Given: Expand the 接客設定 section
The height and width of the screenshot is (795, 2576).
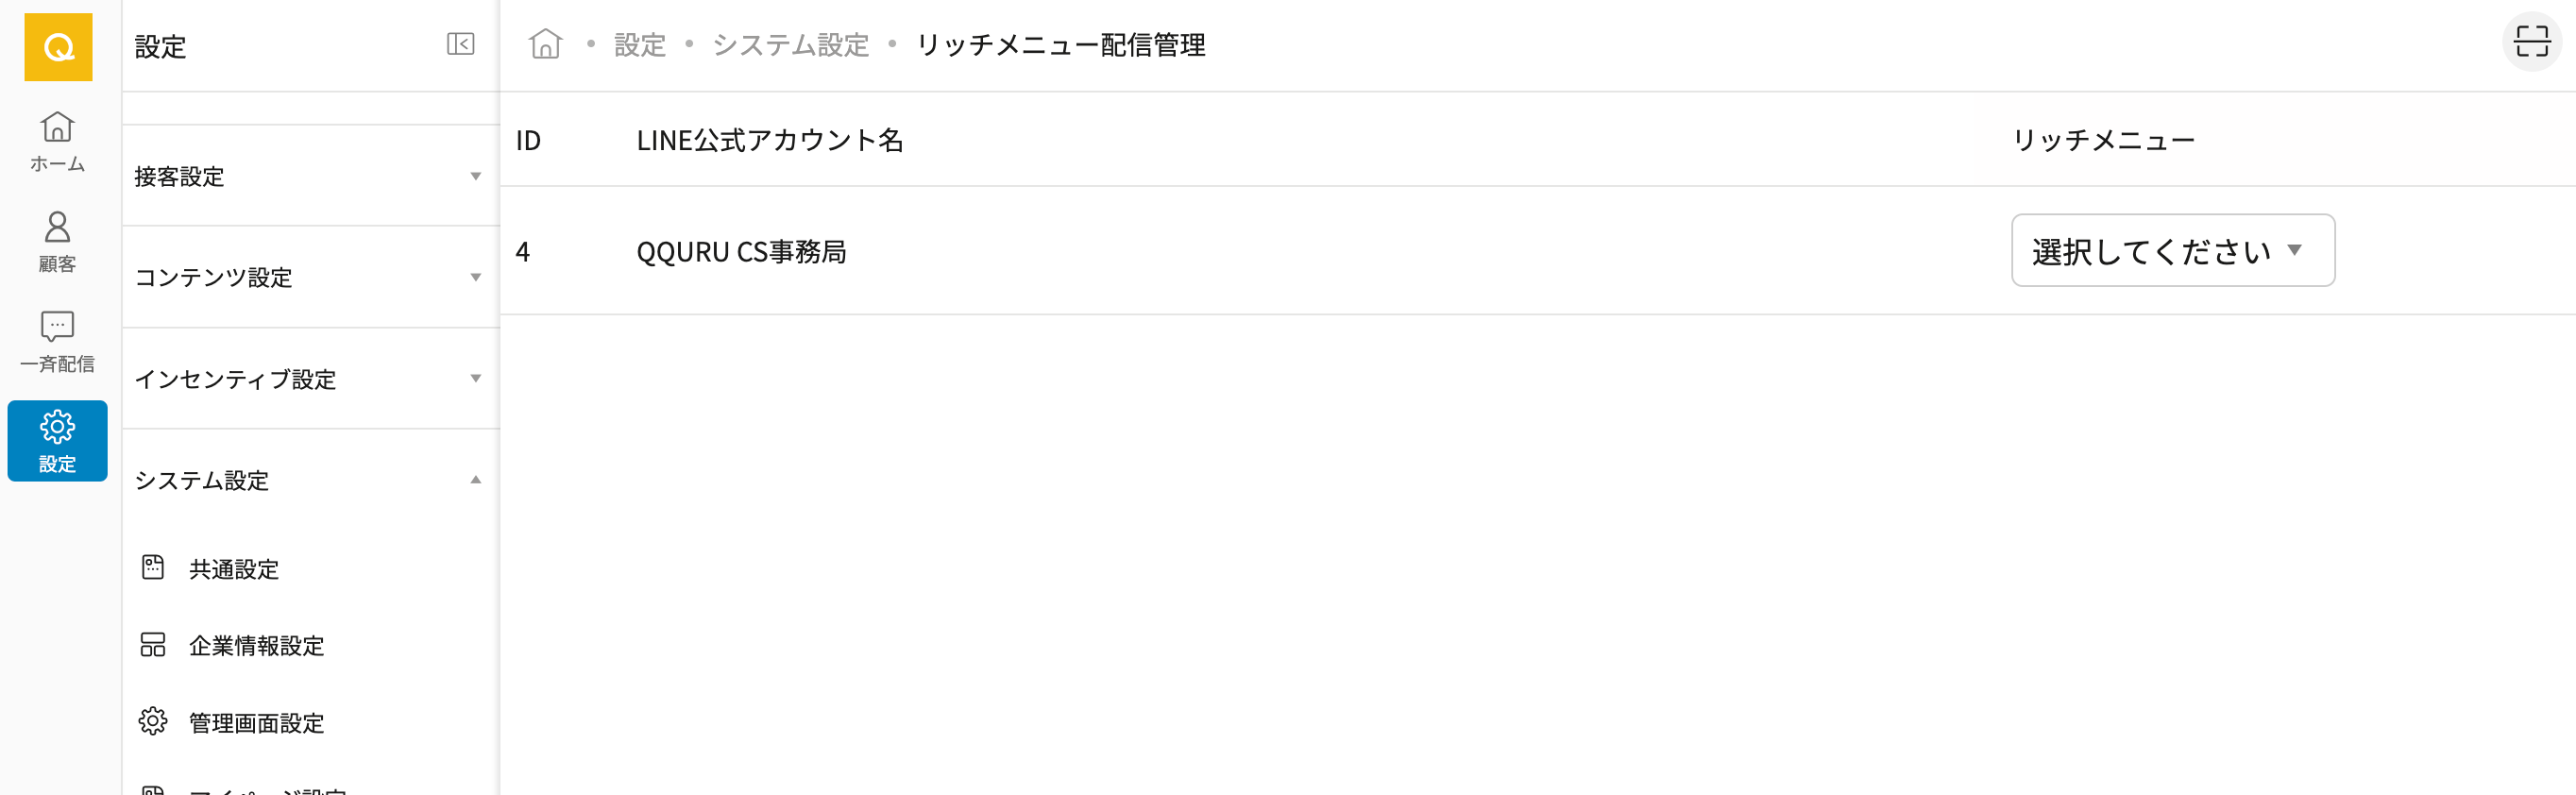Looking at the screenshot, I should pos(309,177).
